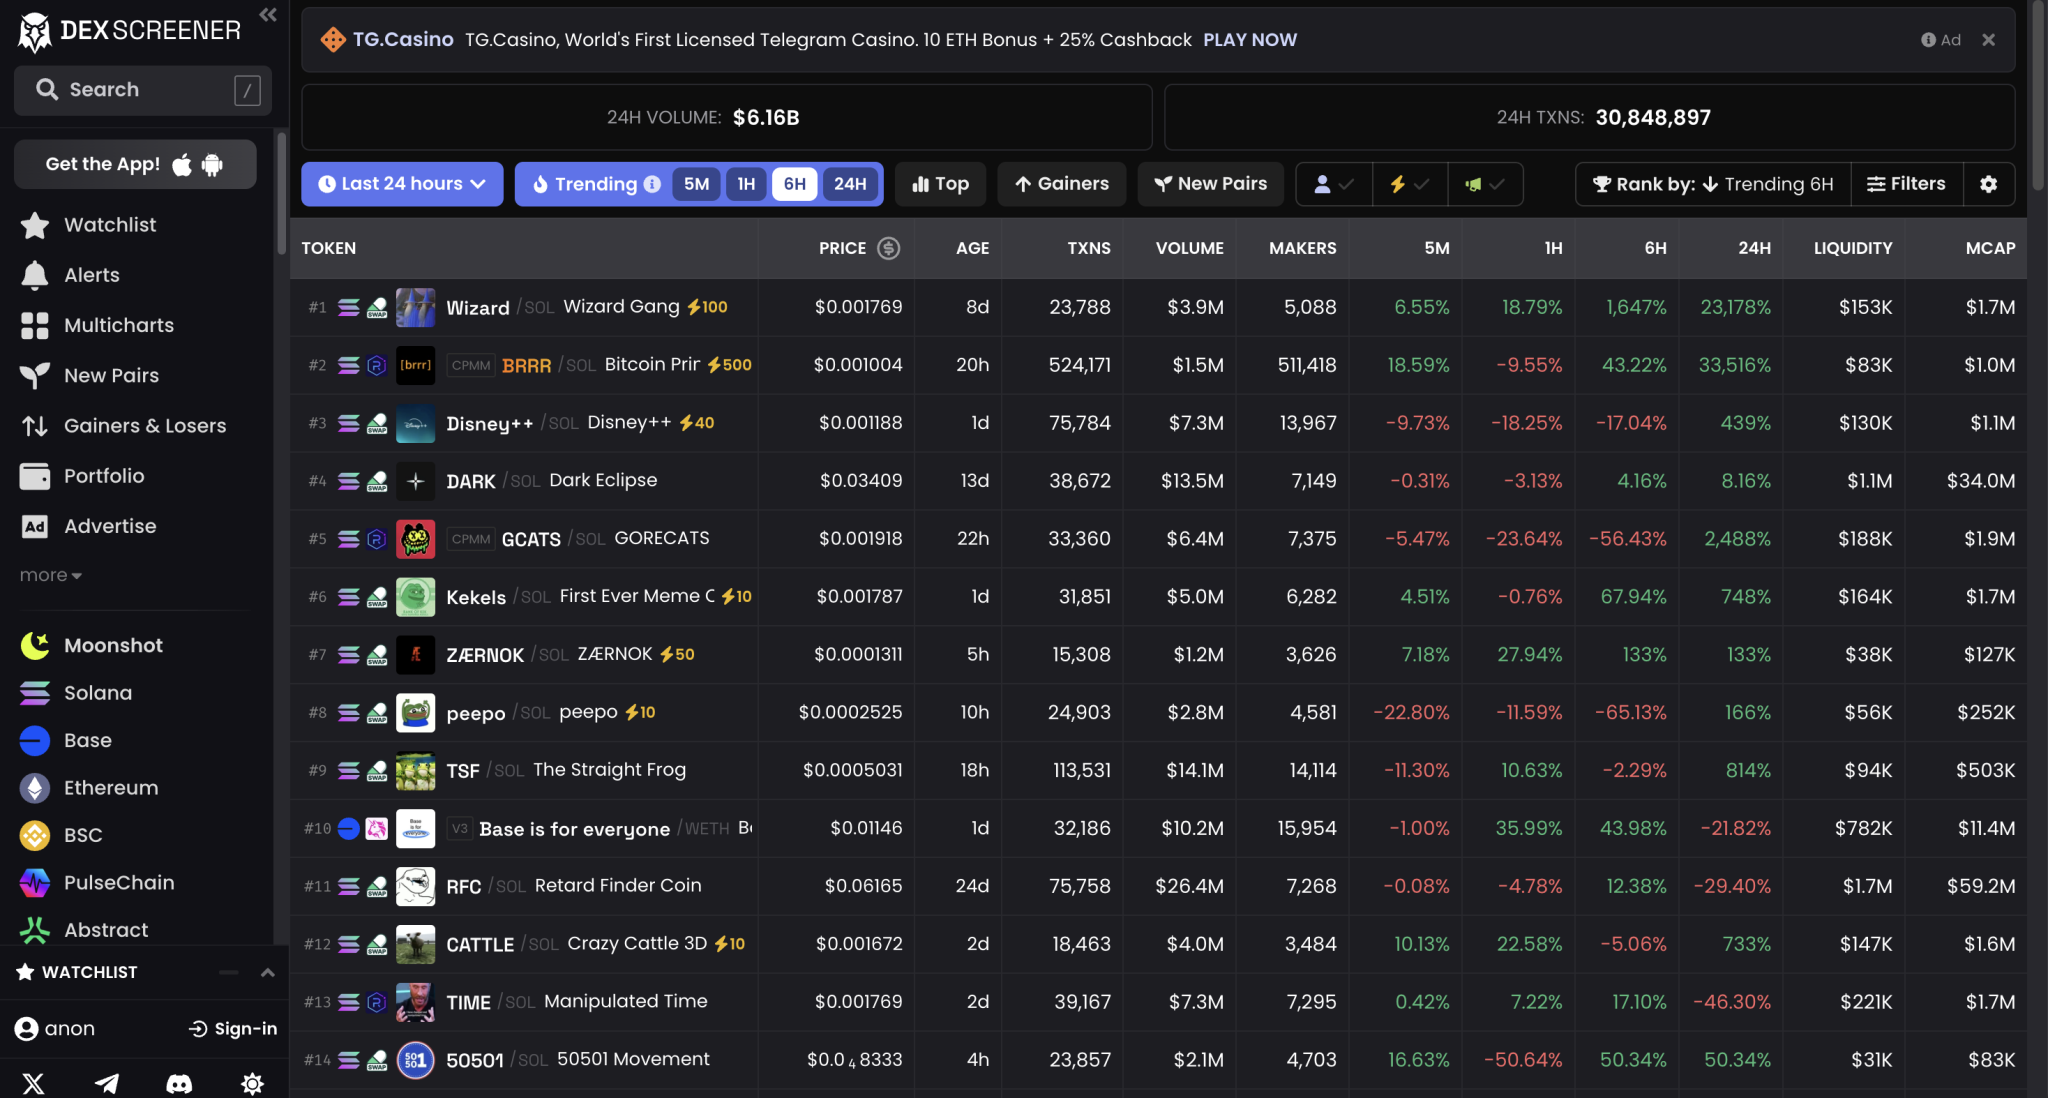Expand the more menu in sidebar
Screen dimensions: 2048x1098
point(50,575)
